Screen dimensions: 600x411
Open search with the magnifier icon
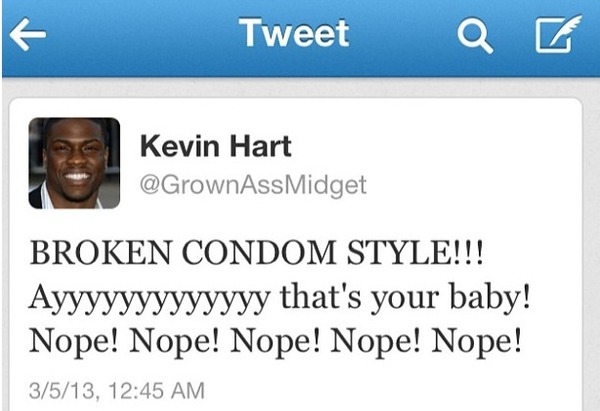(475, 36)
